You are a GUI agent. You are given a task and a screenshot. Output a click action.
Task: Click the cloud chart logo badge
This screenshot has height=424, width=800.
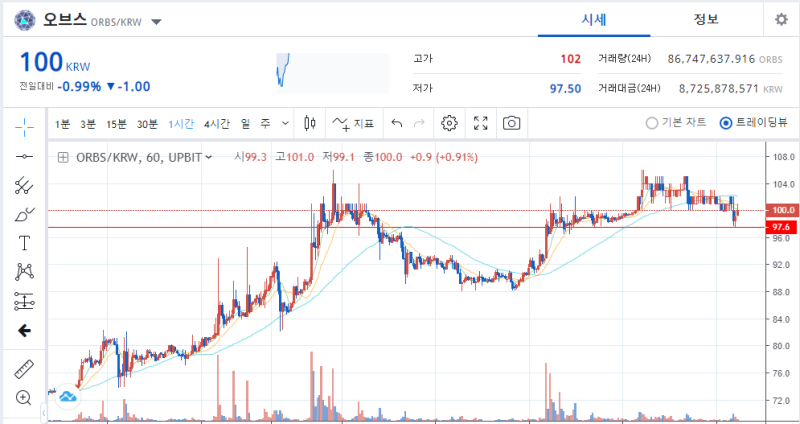tap(68, 396)
